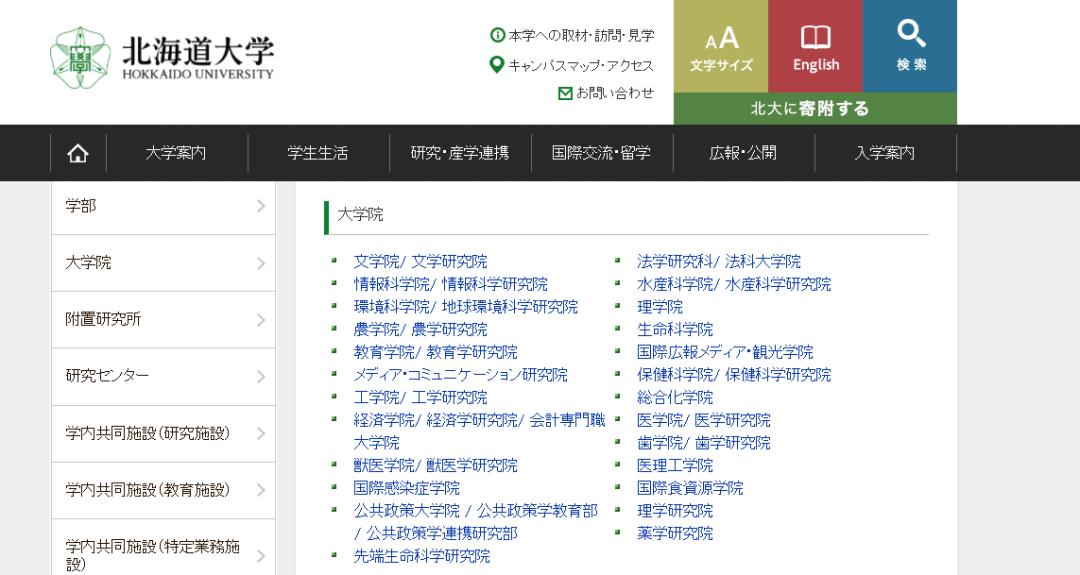This screenshot has width=1080, height=575.
Task: Open 医学院/医学研究院 link
Action: coord(703,421)
